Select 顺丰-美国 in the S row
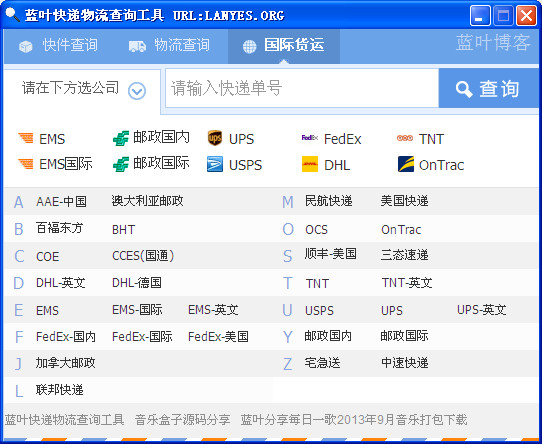The height and width of the screenshot is (444, 542). [x=330, y=254]
